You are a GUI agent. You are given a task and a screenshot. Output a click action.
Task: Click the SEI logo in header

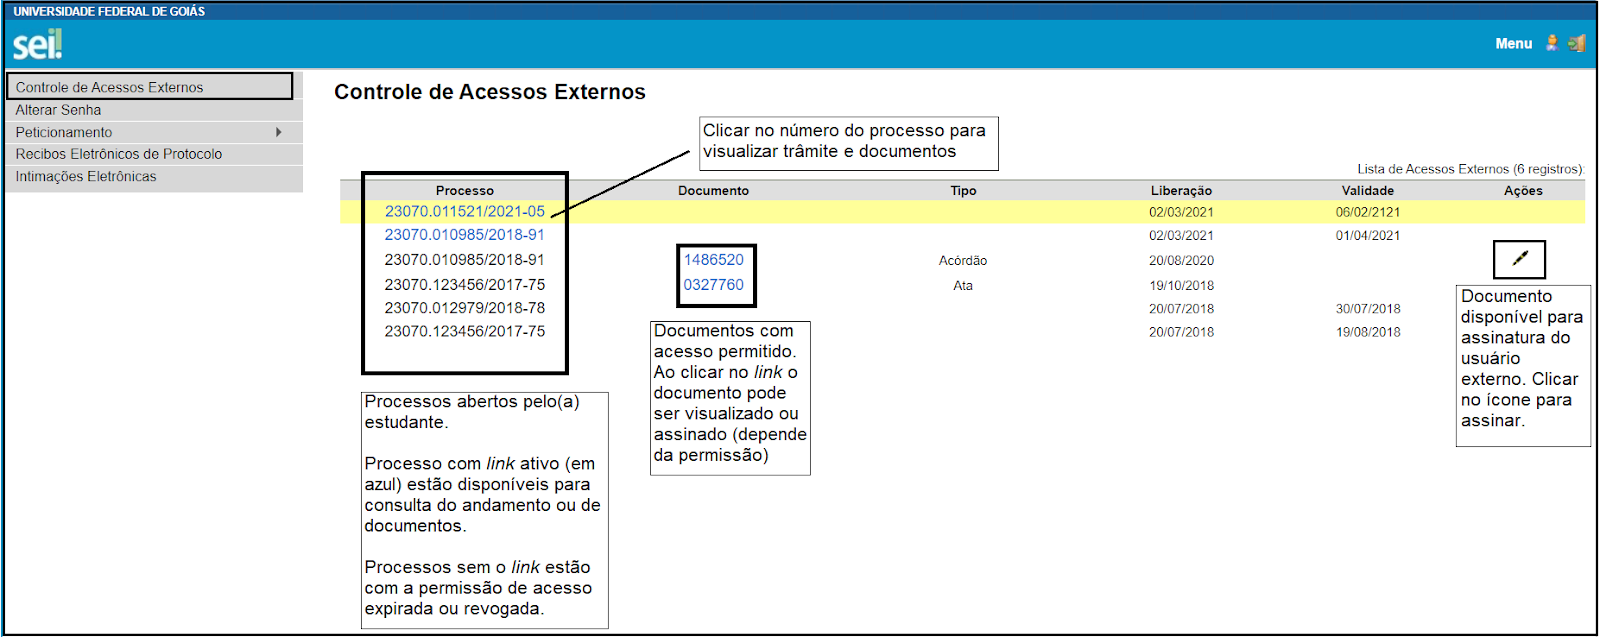tap(37, 44)
